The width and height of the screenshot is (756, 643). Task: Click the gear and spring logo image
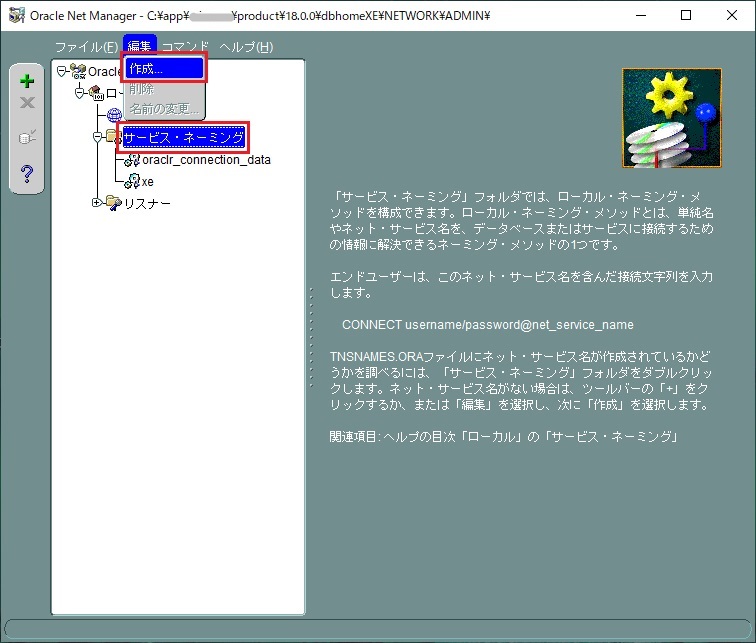[x=672, y=118]
